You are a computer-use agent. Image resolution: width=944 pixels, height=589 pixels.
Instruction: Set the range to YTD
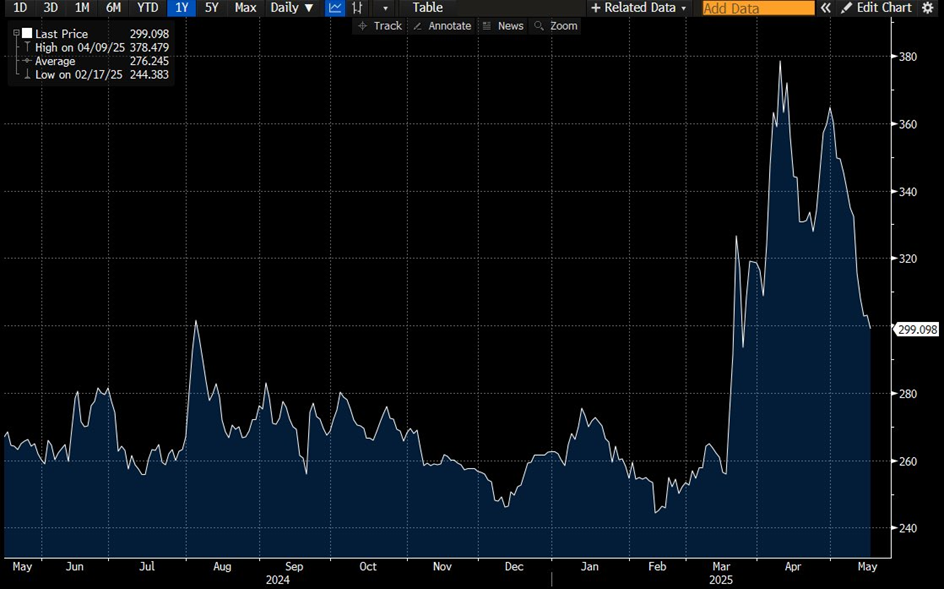click(x=146, y=8)
